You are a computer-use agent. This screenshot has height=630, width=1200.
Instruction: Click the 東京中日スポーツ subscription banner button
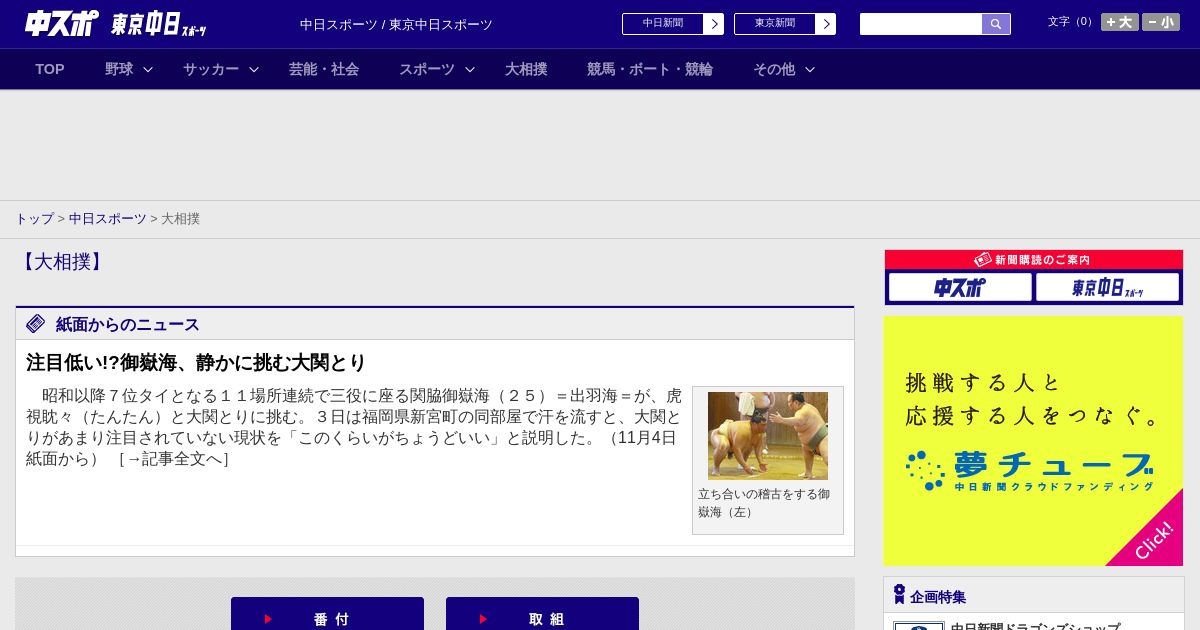tap(1107, 287)
